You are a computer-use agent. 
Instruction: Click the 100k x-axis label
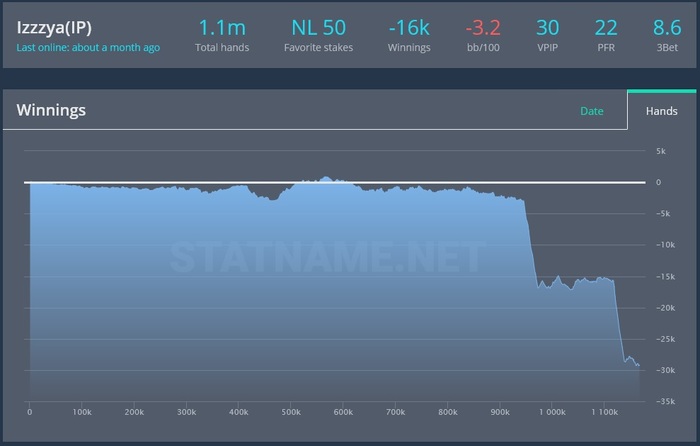pyautogui.click(x=82, y=412)
